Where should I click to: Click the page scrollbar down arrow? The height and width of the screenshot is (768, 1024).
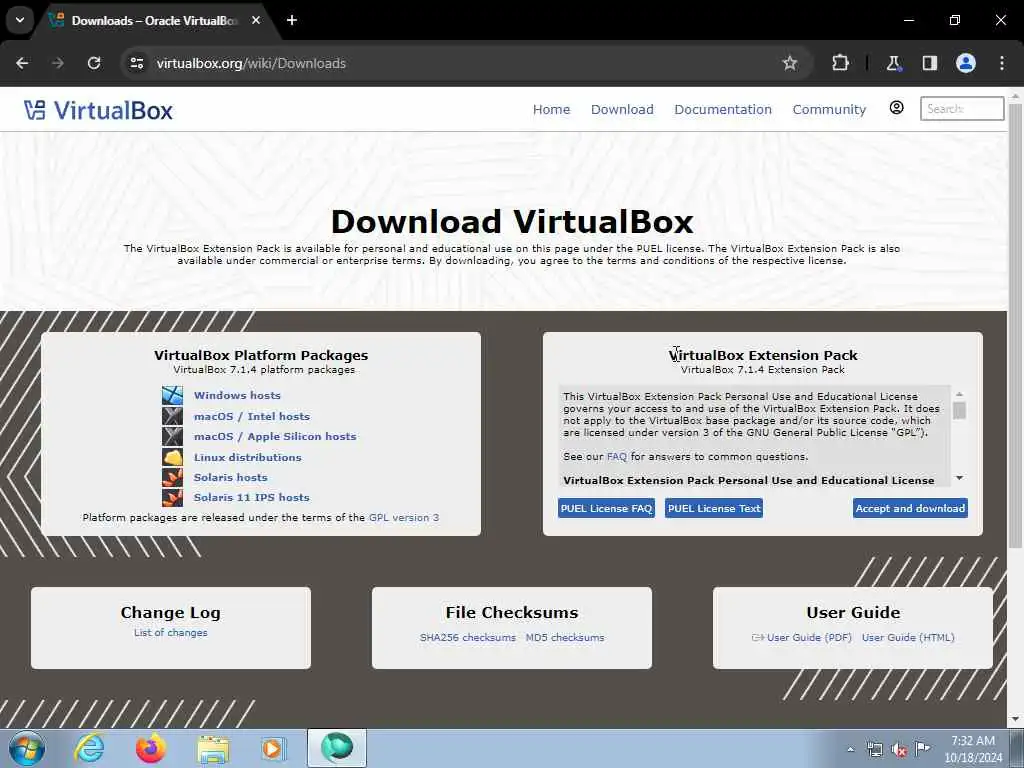pos(1015,720)
